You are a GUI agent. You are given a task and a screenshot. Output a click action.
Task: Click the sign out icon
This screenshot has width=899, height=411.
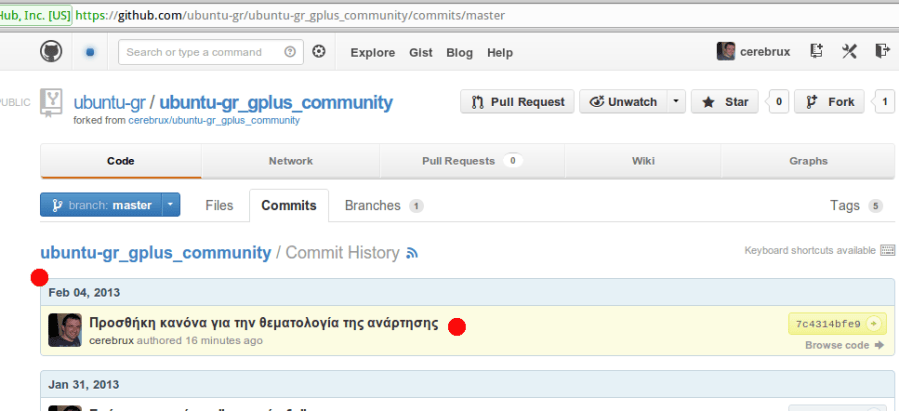[882, 51]
